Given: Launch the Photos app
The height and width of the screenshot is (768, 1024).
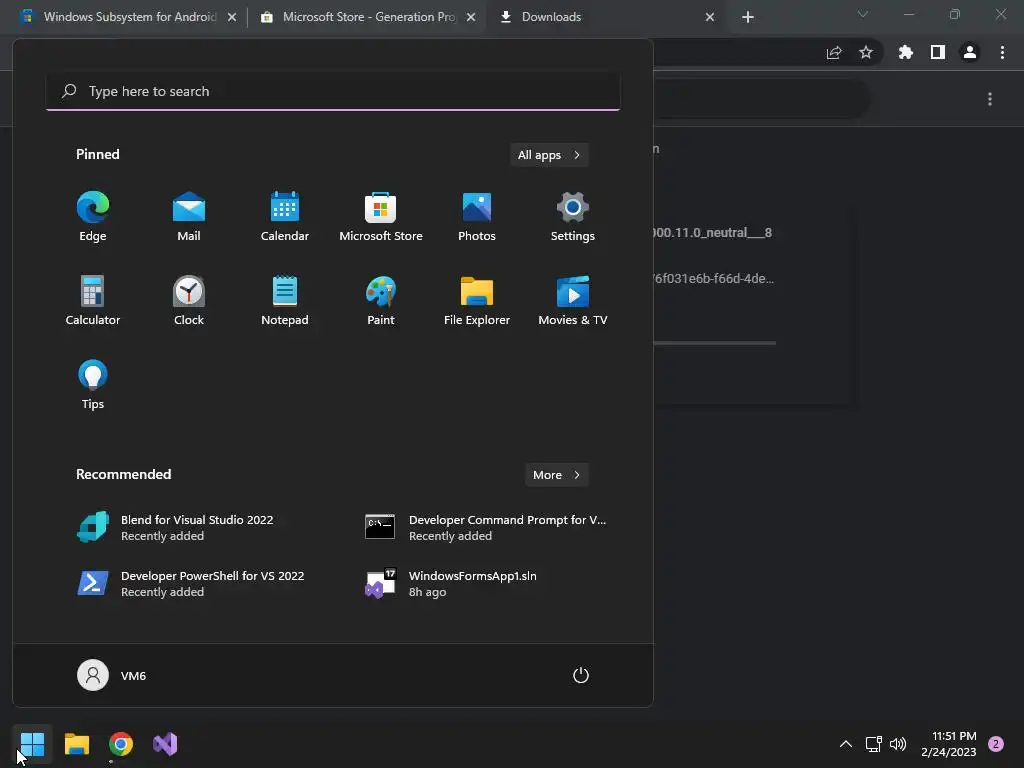Looking at the screenshot, I should [477, 217].
